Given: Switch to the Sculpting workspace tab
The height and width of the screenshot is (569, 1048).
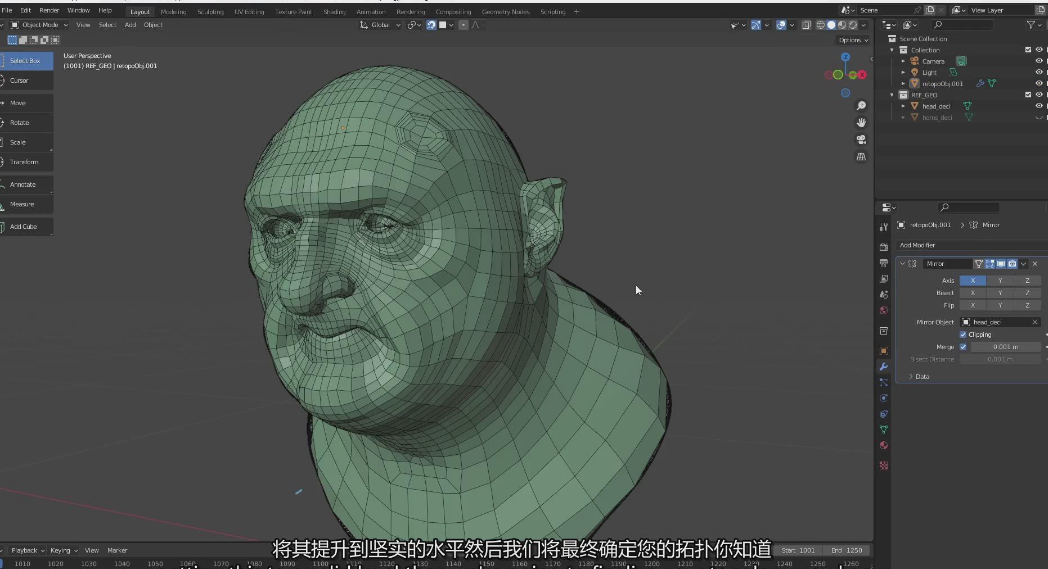Looking at the screenshot, I should click(210, 11).
